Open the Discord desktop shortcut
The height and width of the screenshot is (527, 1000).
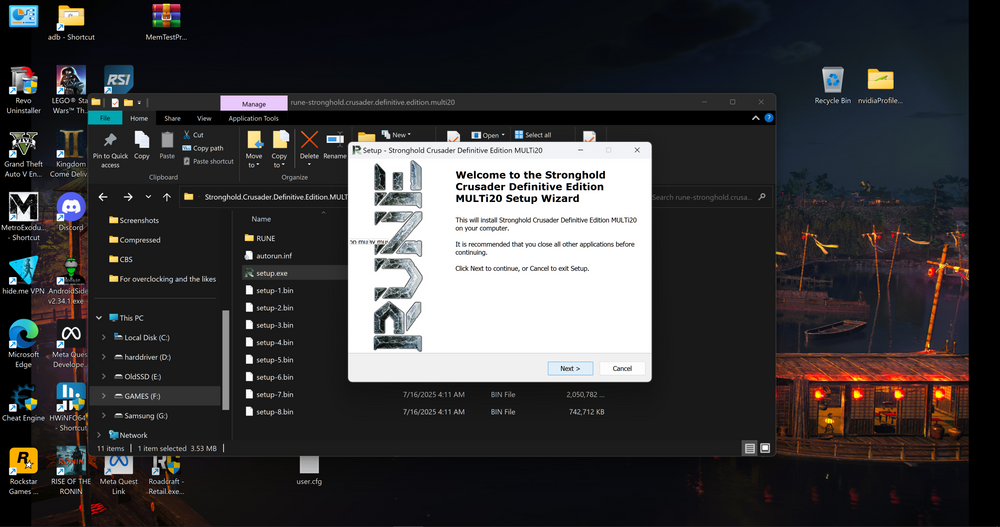(x=71, y=212)
